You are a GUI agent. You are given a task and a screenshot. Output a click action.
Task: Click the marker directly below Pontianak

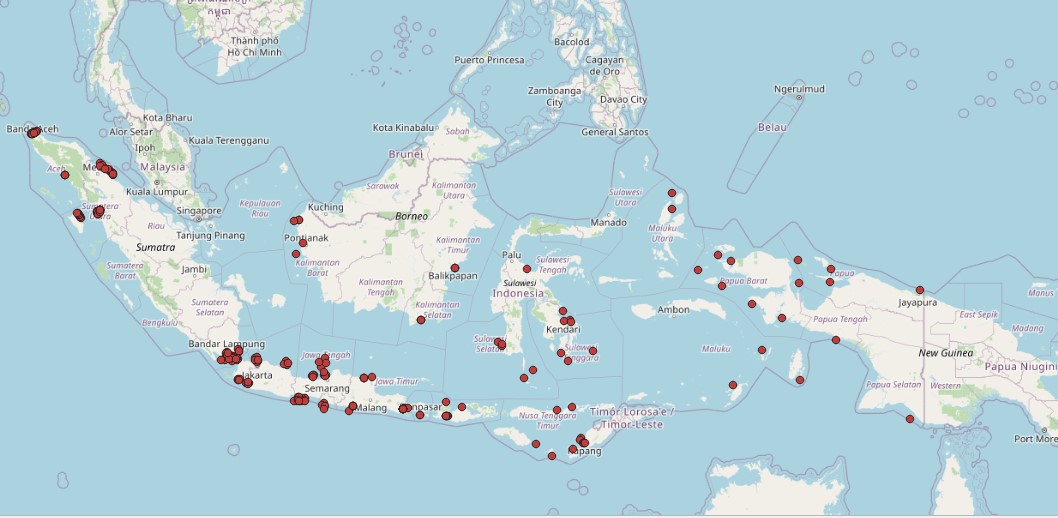(x=296, y=254)
